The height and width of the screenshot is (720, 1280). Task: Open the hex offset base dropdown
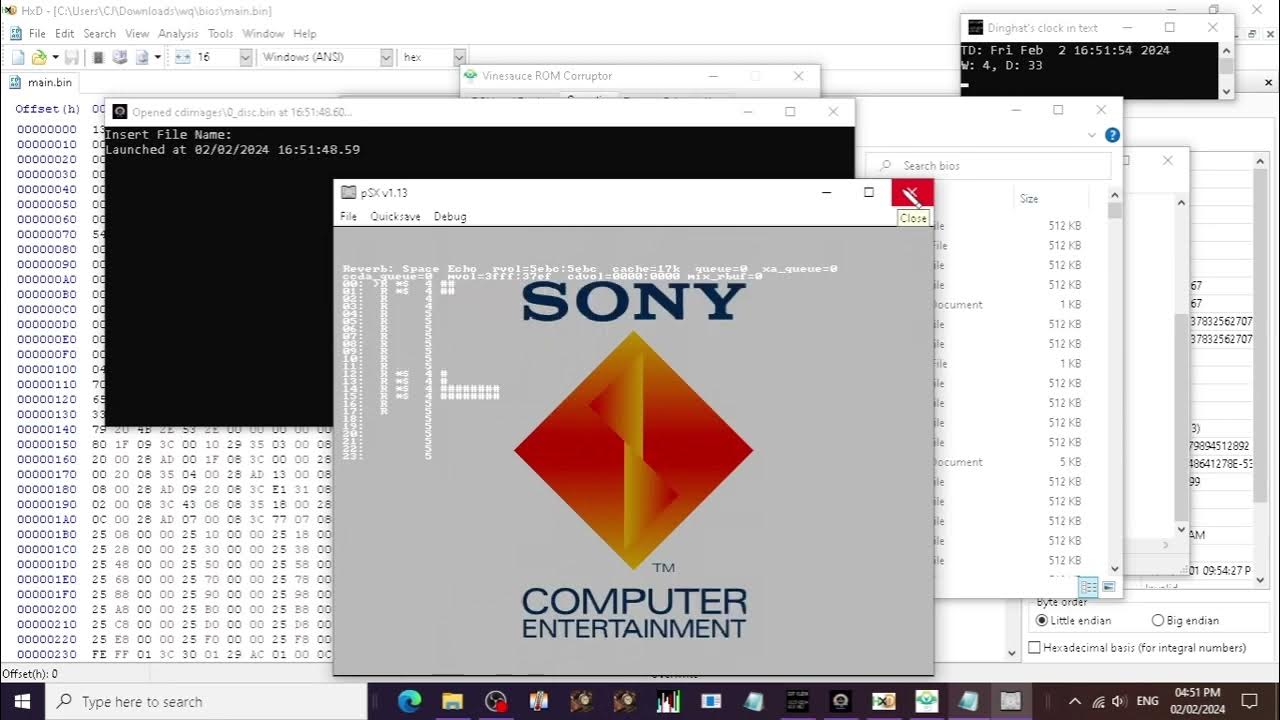459,57
